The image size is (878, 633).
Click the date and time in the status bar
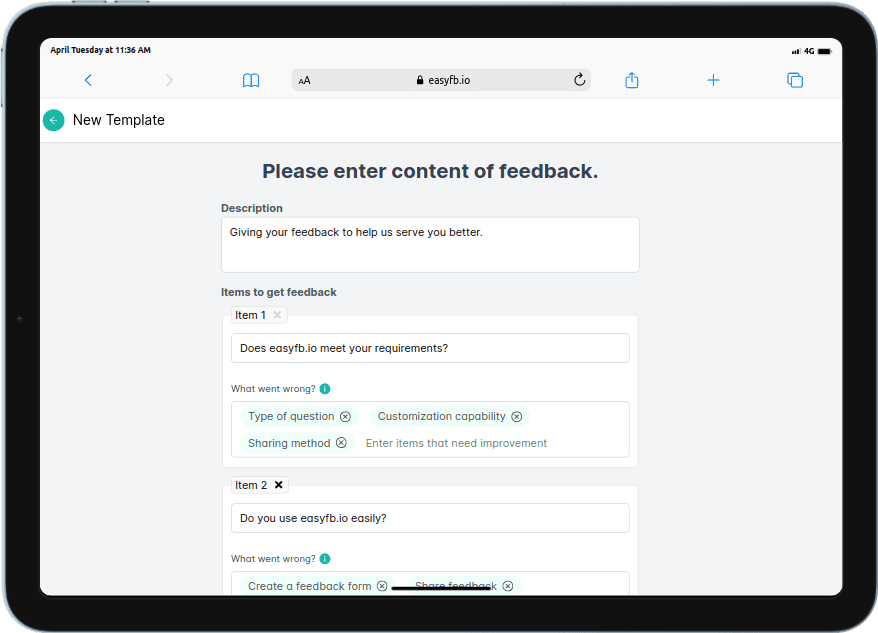point(100,50)
